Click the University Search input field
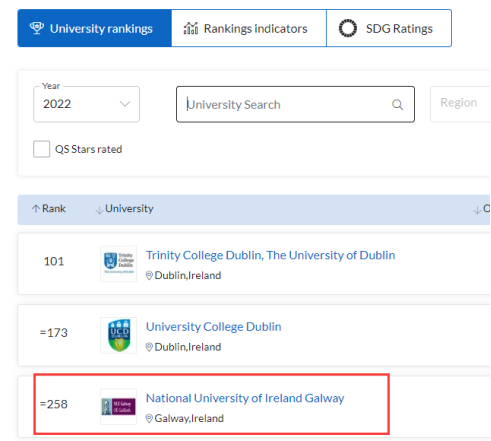The image size is (491, 441). click(x=295, y=104)
